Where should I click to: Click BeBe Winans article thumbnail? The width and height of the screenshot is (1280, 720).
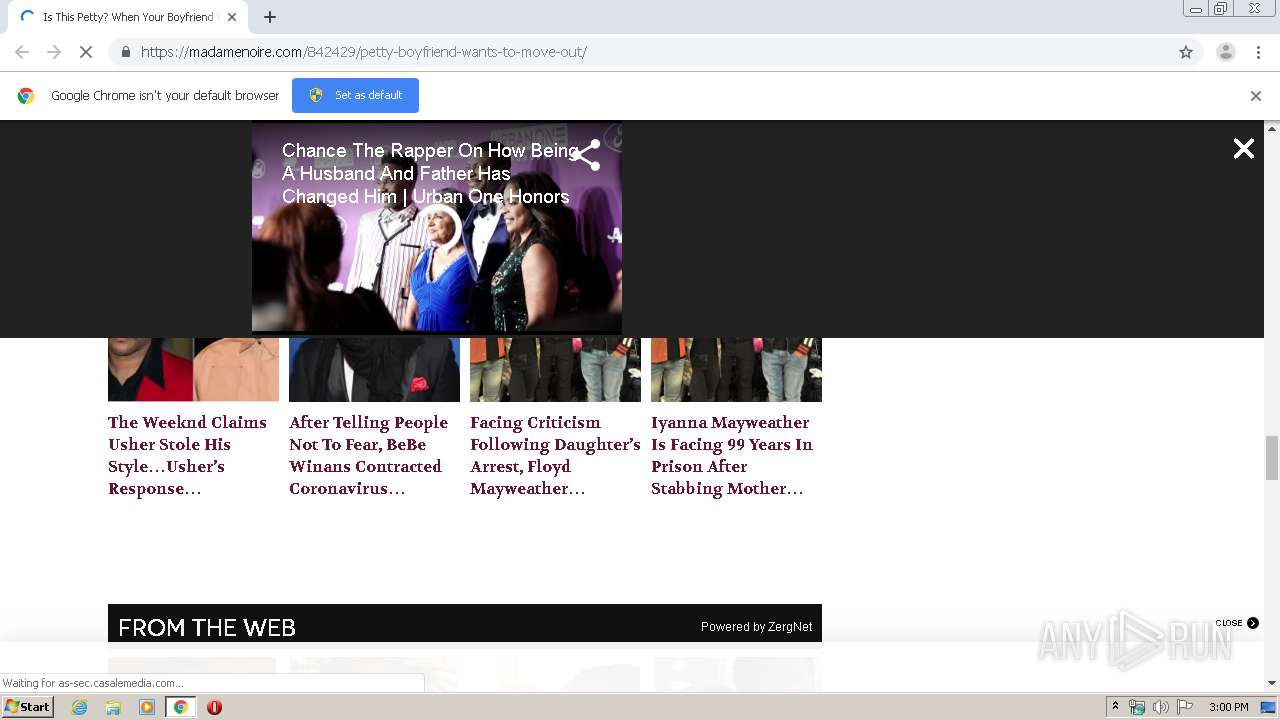pos(374,370)
